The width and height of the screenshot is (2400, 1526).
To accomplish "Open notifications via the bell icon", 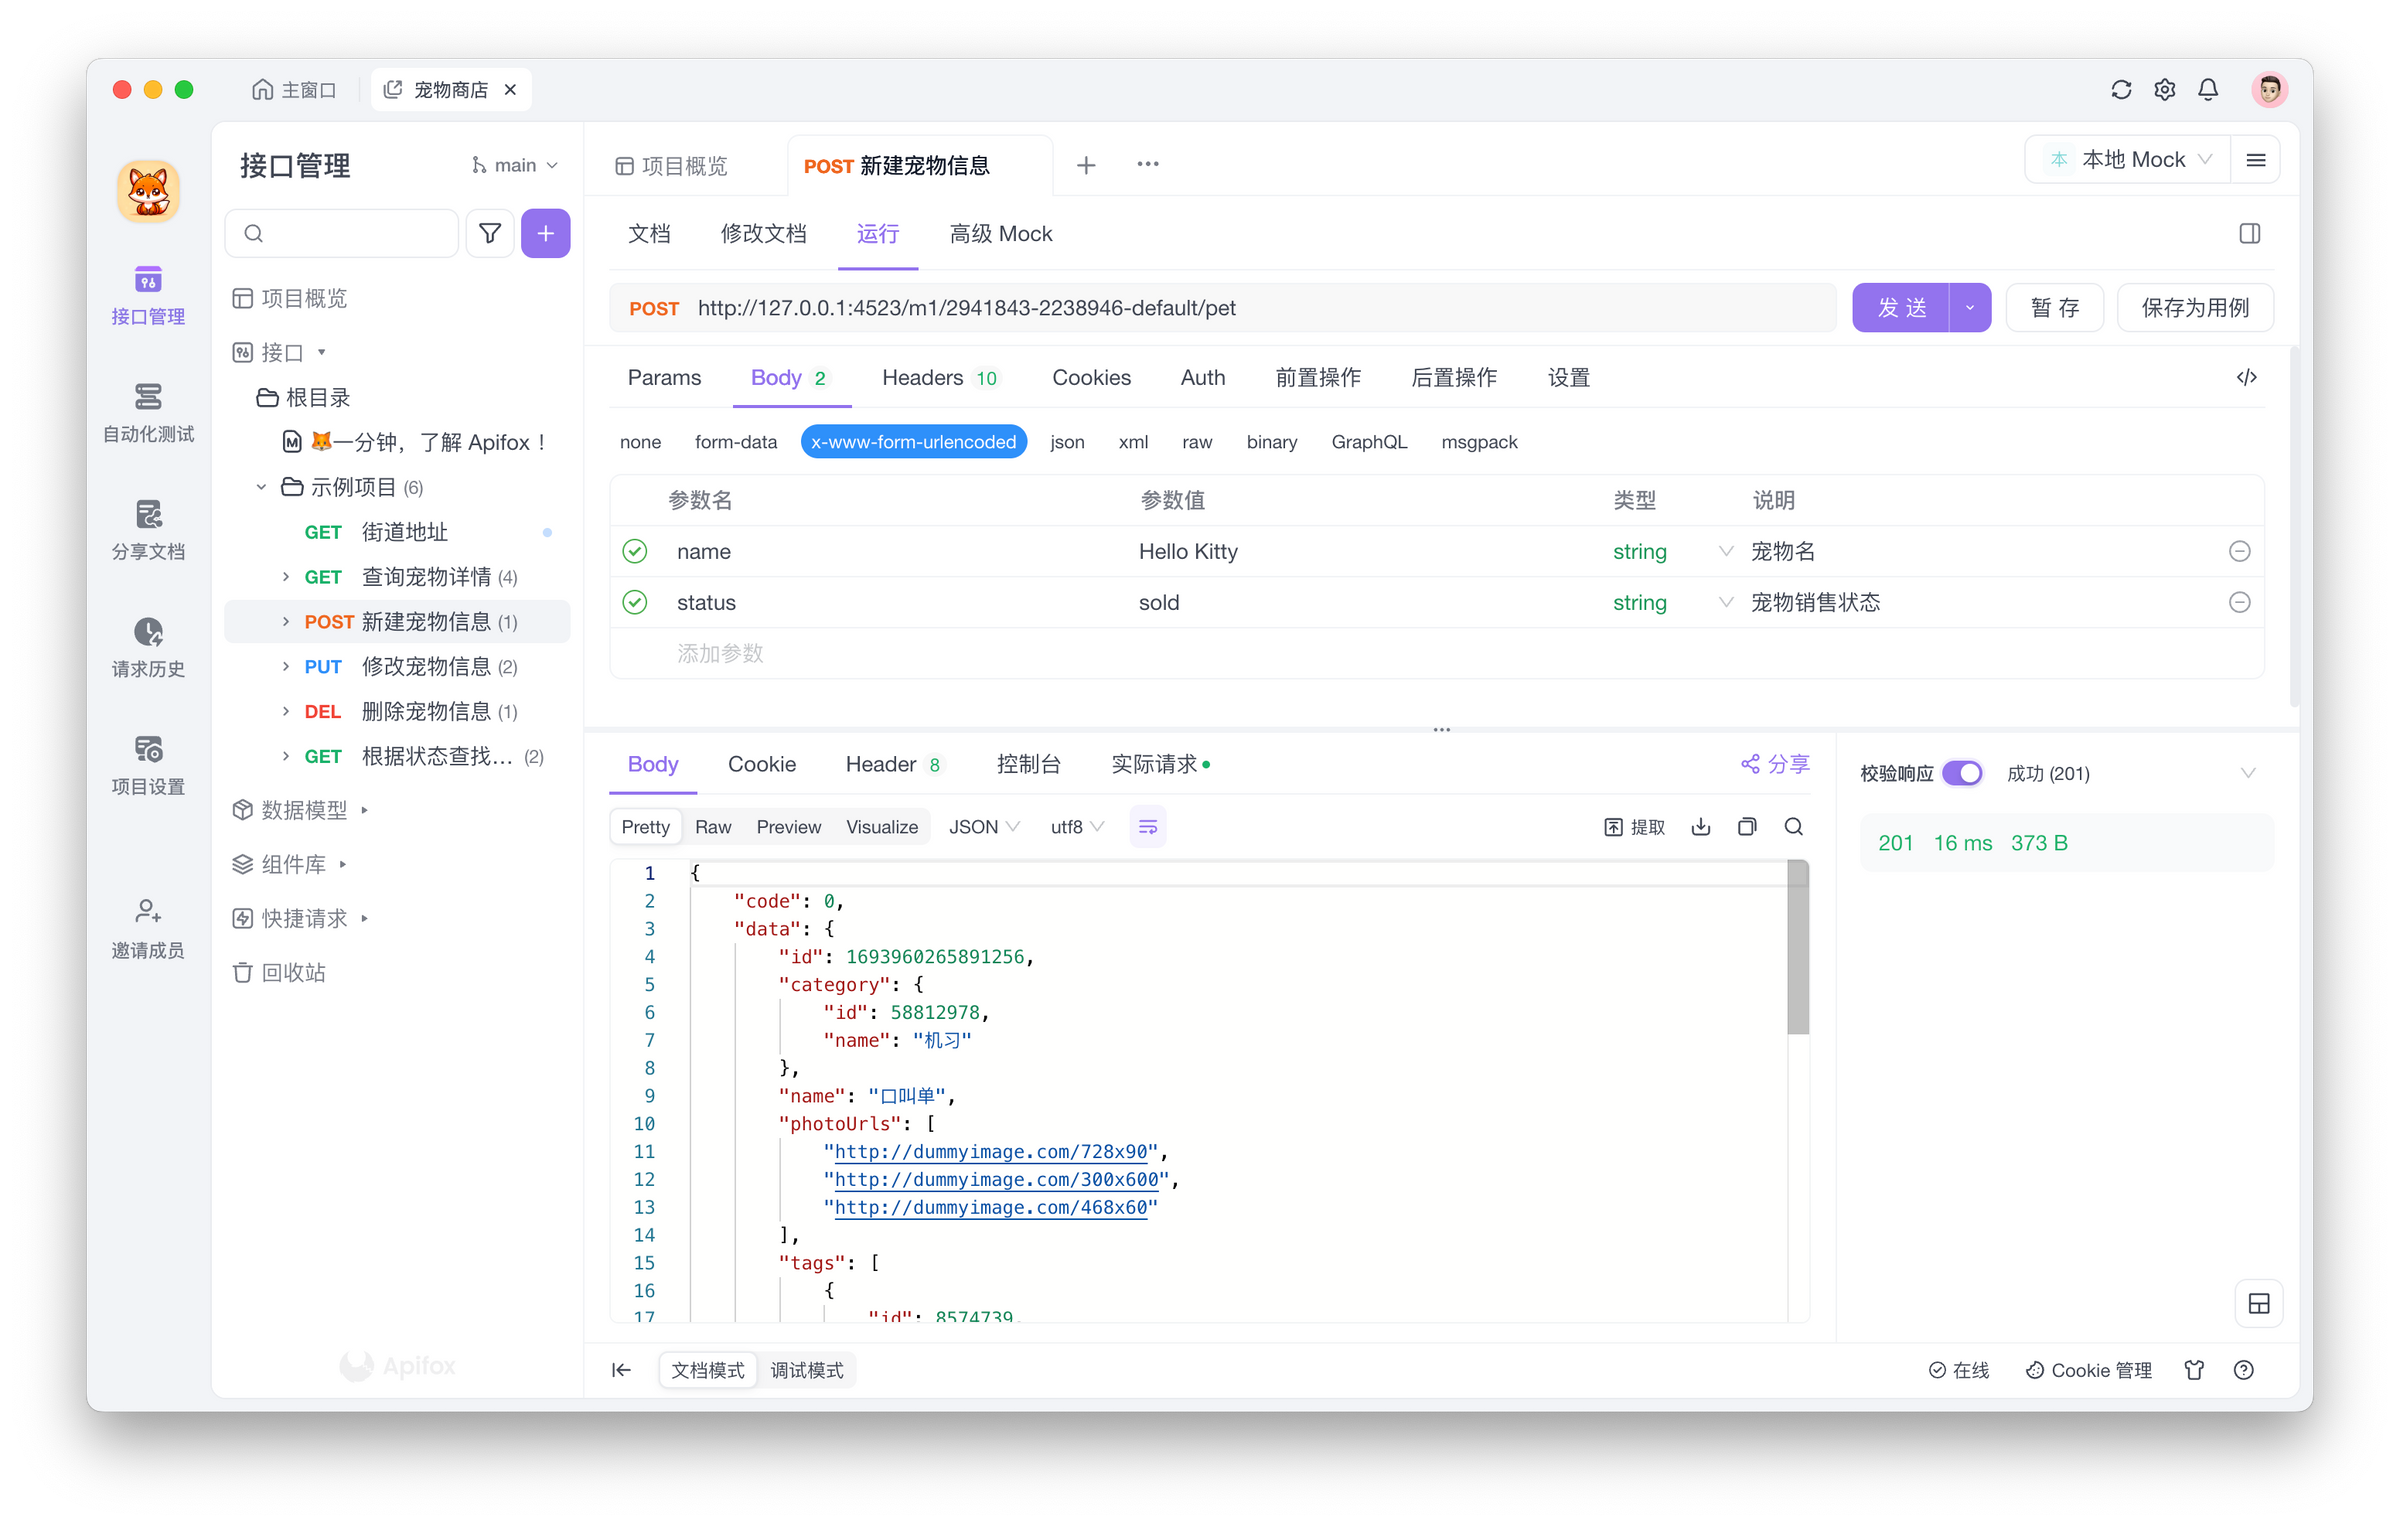I will point(2208,89).
